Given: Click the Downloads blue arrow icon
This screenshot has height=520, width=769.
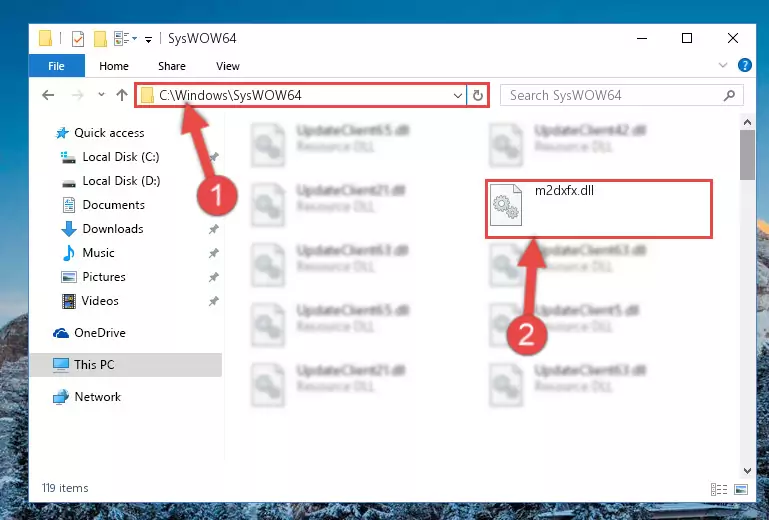Looking at the screenshot, I should tap(69, 229).
